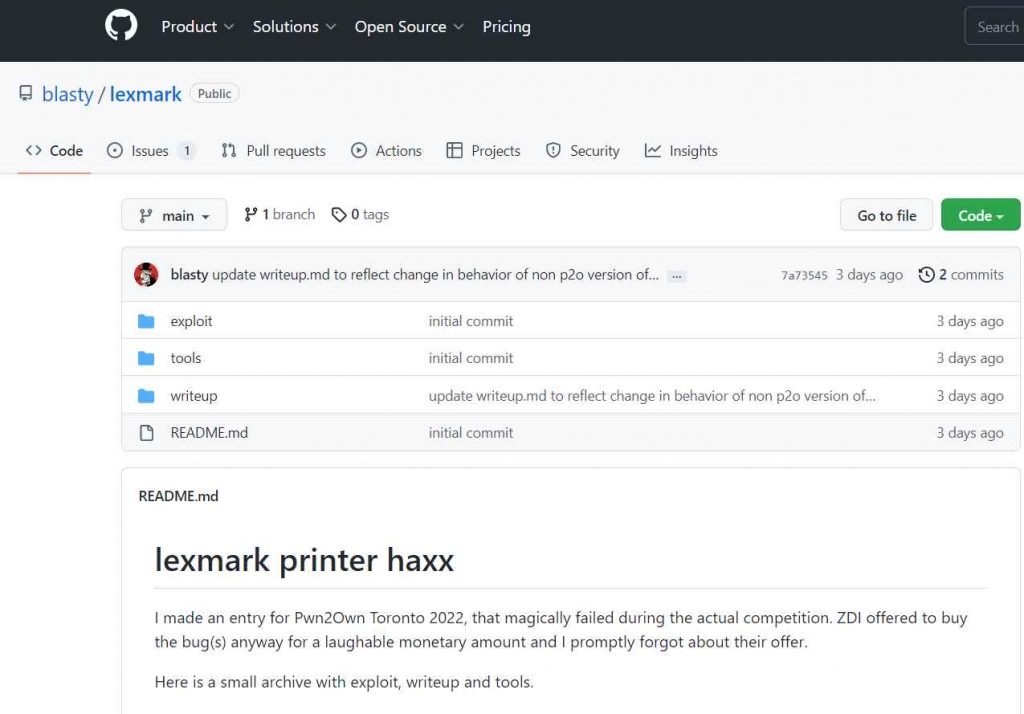
Task: Switch to the Issues tab
Action: tap(151, 151)
